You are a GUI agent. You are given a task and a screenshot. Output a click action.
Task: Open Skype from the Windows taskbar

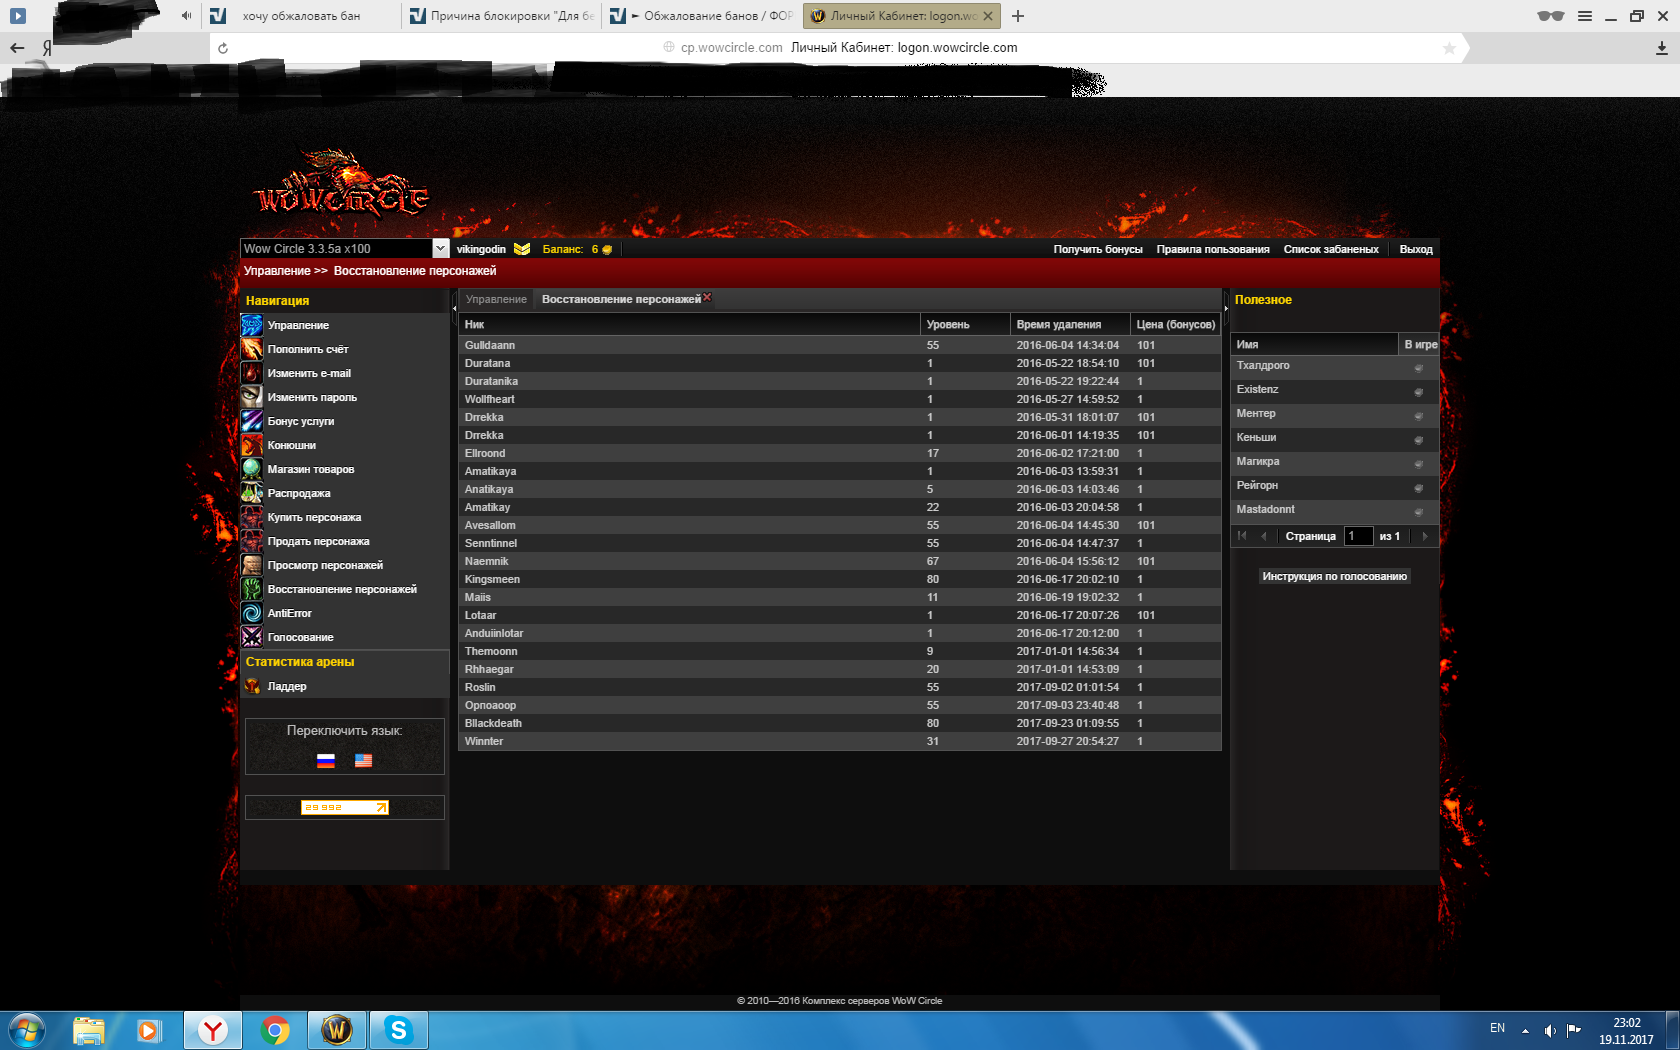[398, 1030]
